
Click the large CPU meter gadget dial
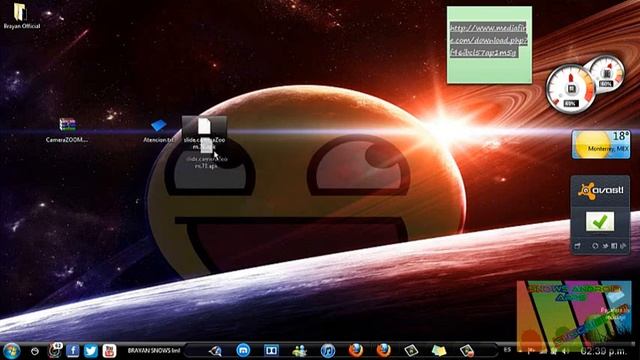pos(571,89)
